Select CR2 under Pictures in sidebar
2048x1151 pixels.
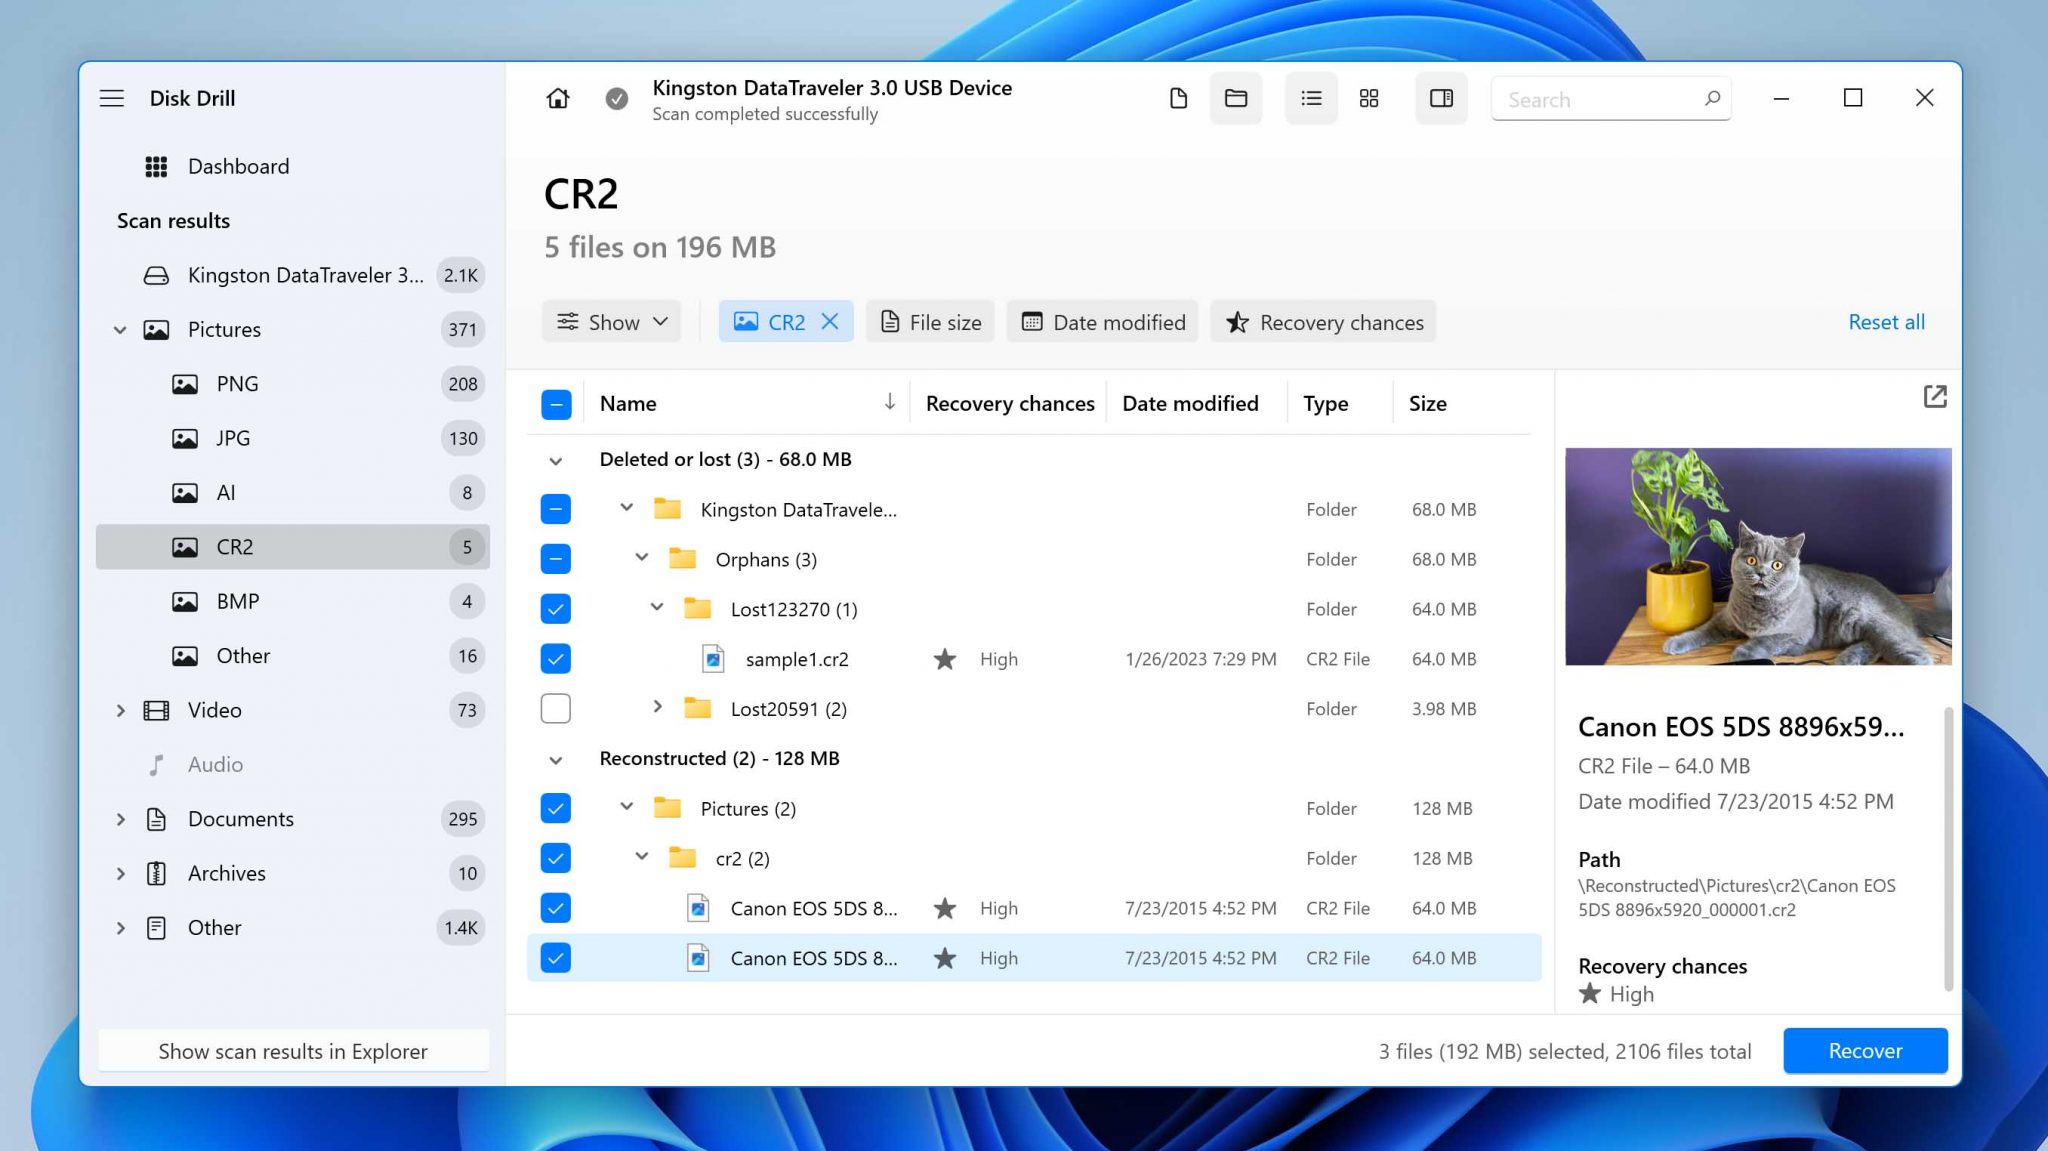tap(236, 547)
